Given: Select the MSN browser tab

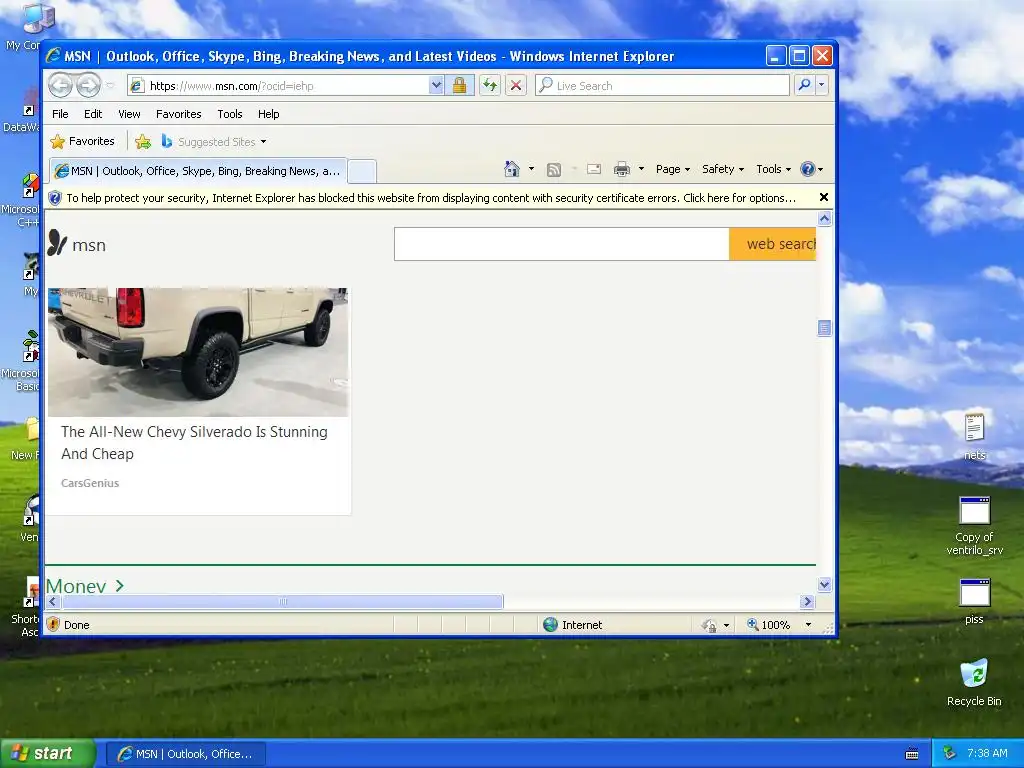Looking at the screenshot, I should pos(198,171).
